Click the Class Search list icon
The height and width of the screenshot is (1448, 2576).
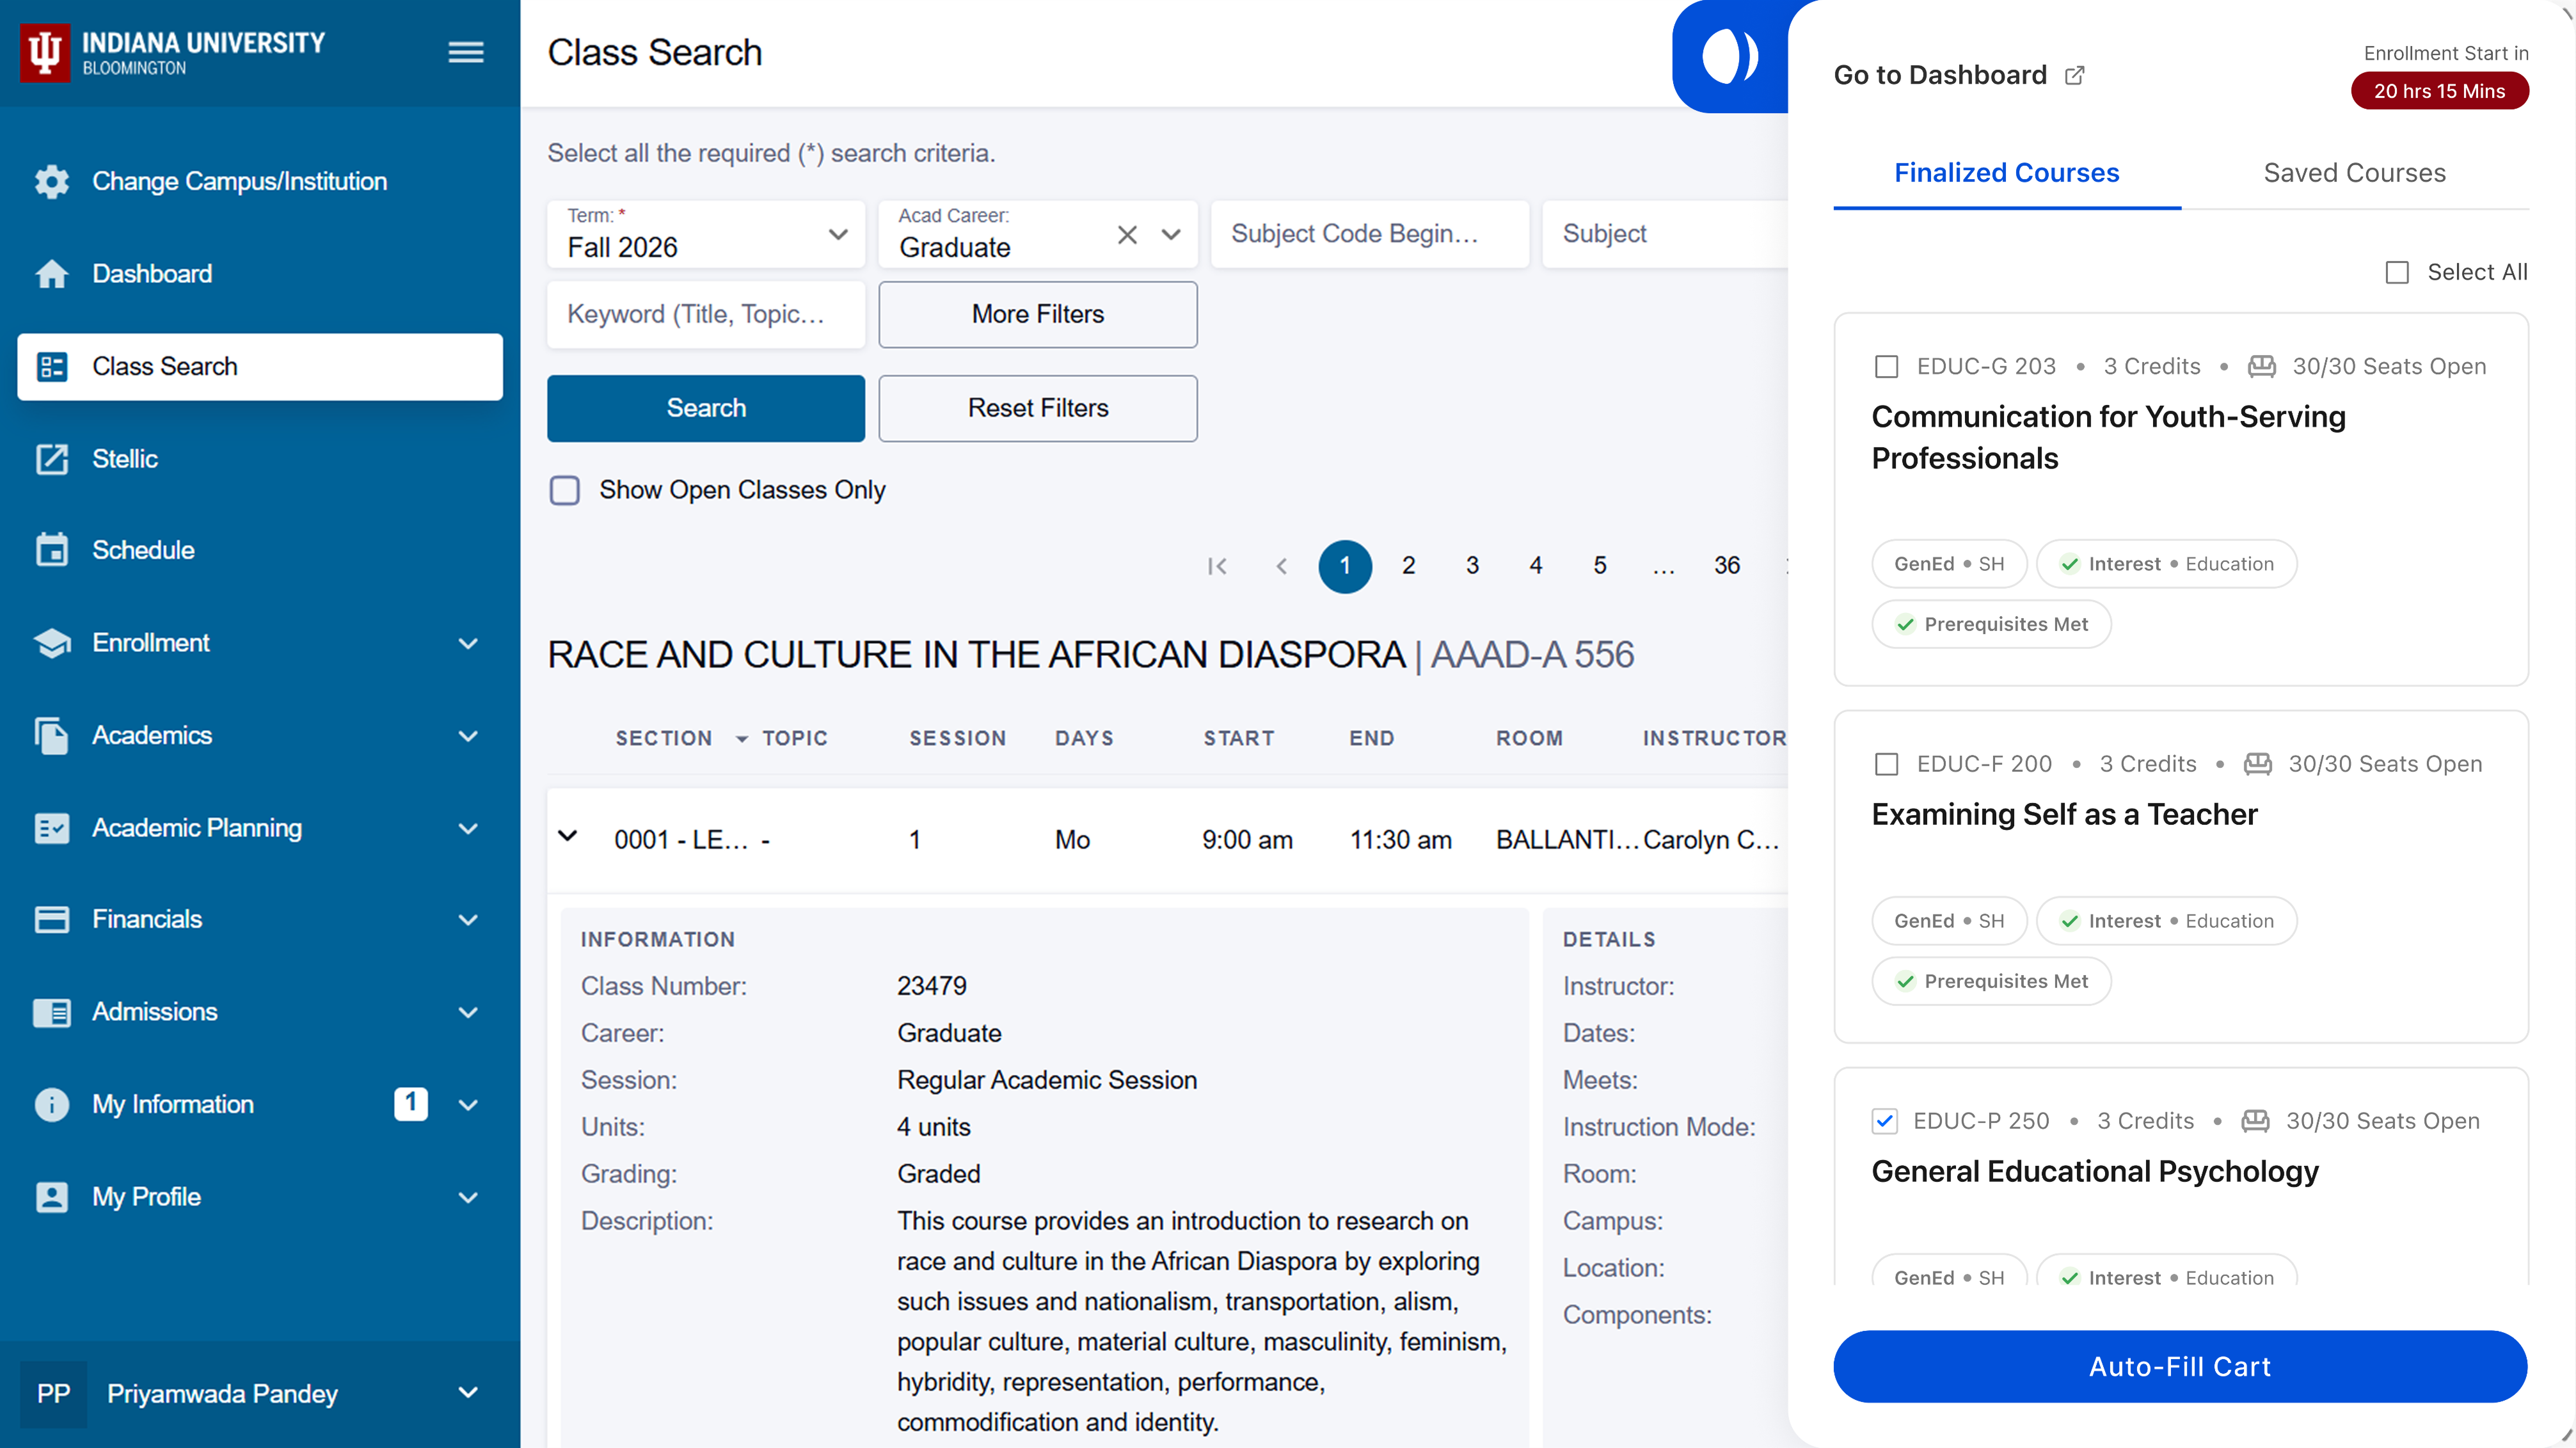coord(52,367)
